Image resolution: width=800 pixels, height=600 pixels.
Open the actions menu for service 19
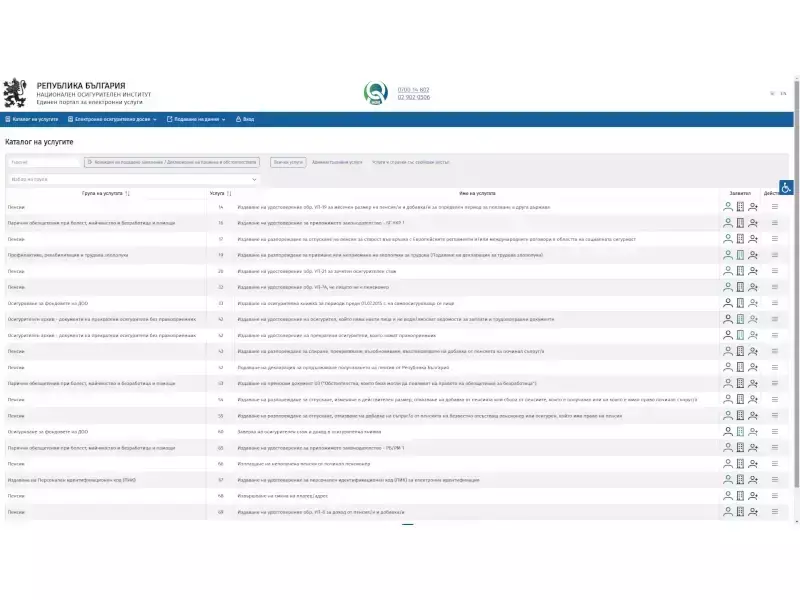(x=775, y=255)
